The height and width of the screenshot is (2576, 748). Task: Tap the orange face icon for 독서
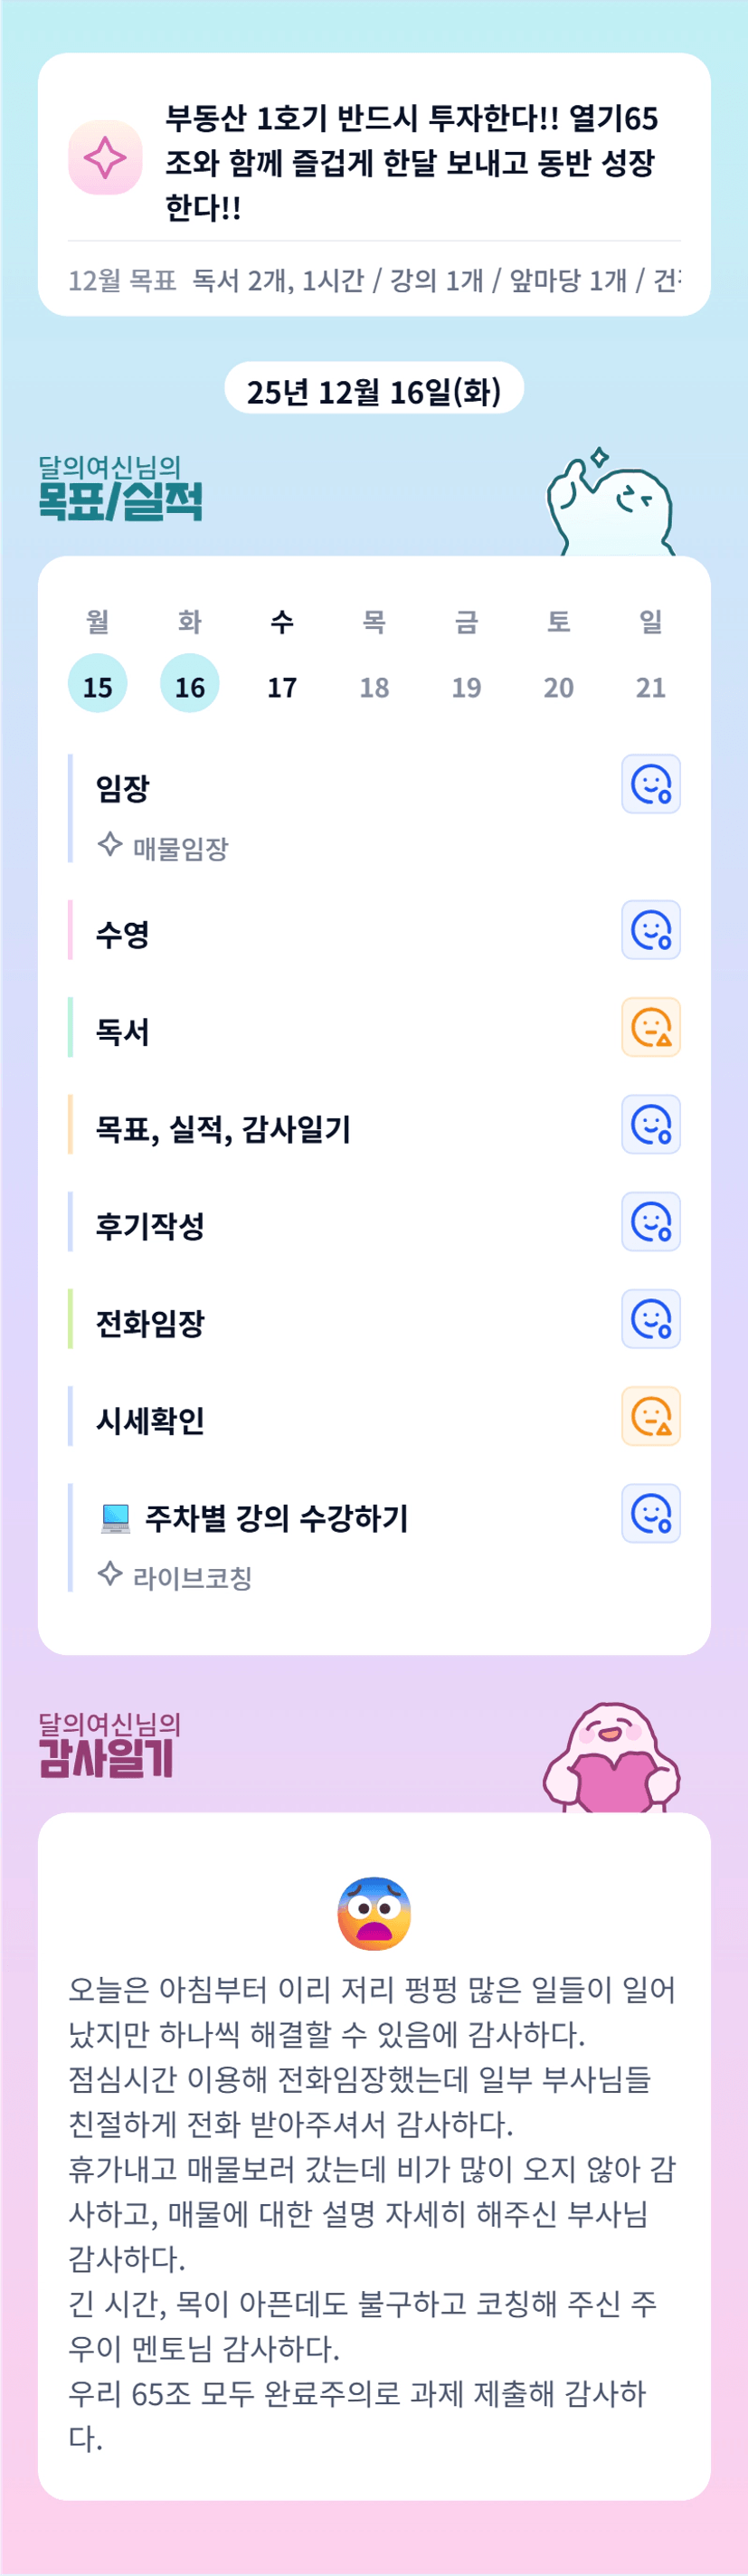tap(651, 1027)
